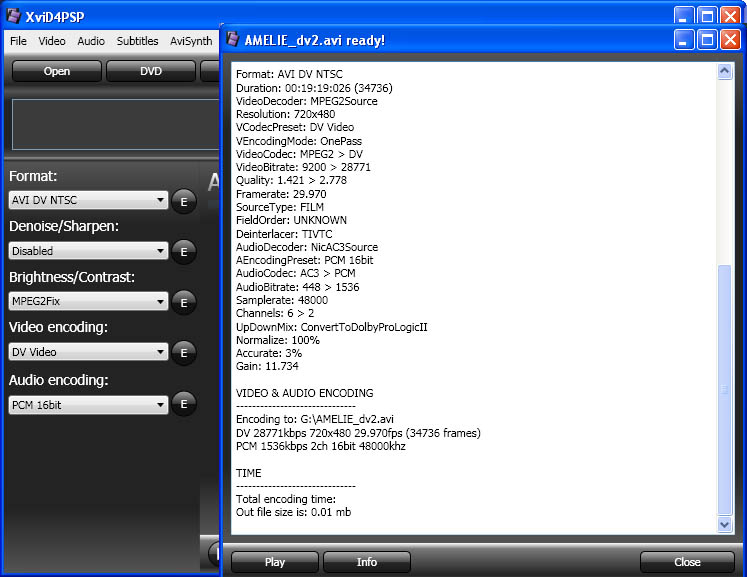This screenshot has height=577, width=747.
Task: Click the 'VCodecPreset: DV Video' log line
Action: pyautogui.click(x=295, y=127)
